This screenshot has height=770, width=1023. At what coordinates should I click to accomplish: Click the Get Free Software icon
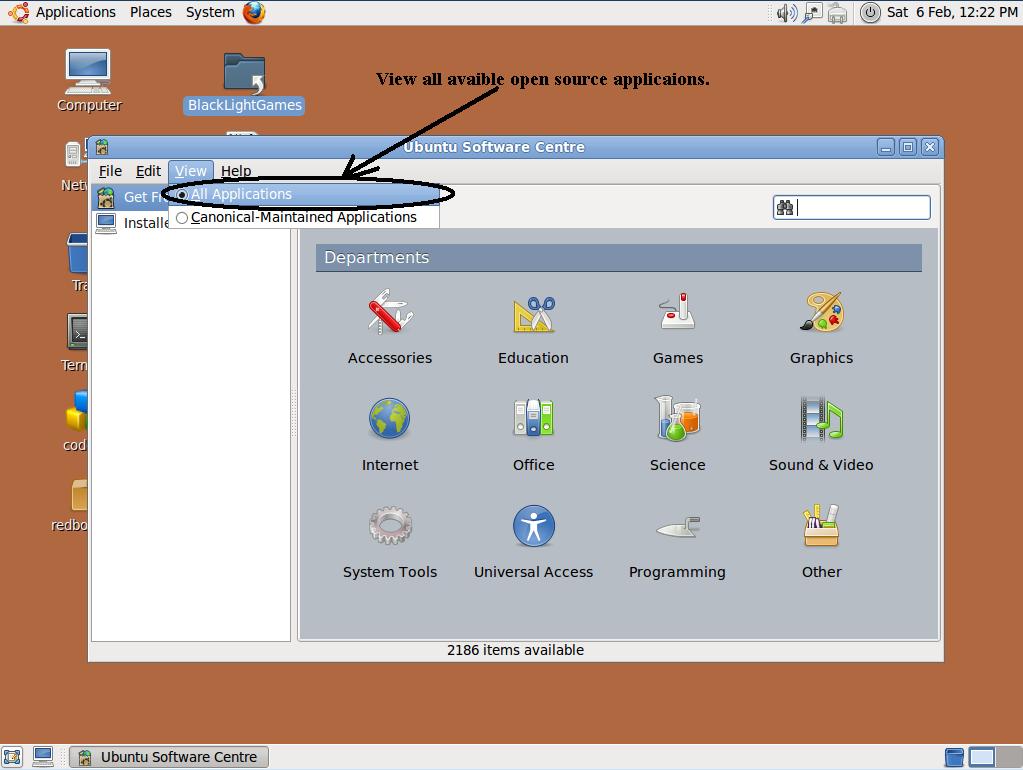(106, 197)
